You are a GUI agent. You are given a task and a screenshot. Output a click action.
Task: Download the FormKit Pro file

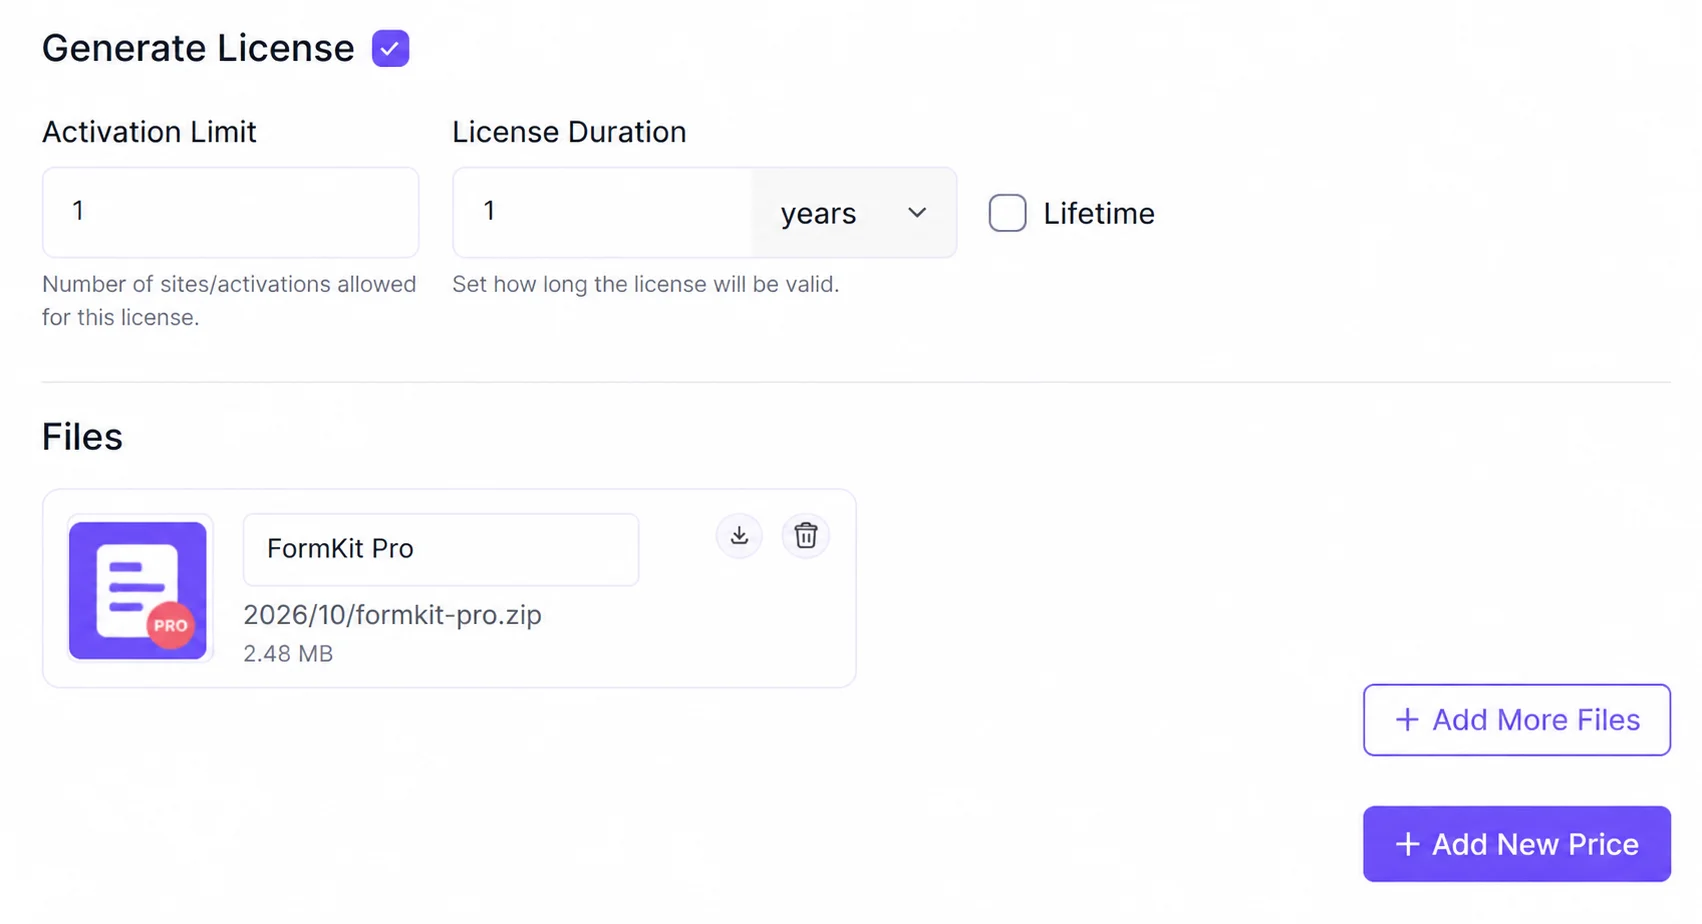(x=739, y=536)
